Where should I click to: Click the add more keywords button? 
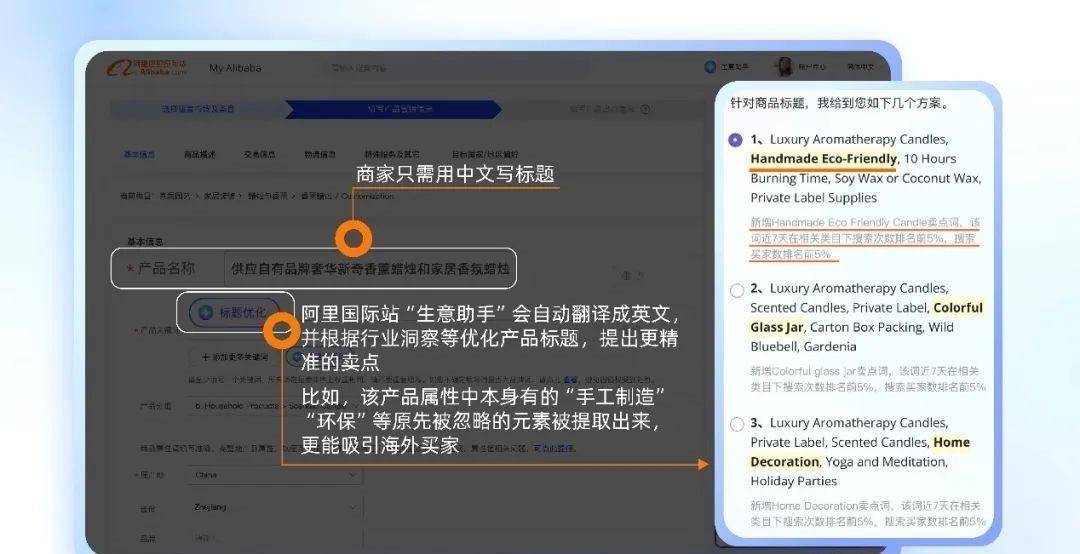(233, 357)
